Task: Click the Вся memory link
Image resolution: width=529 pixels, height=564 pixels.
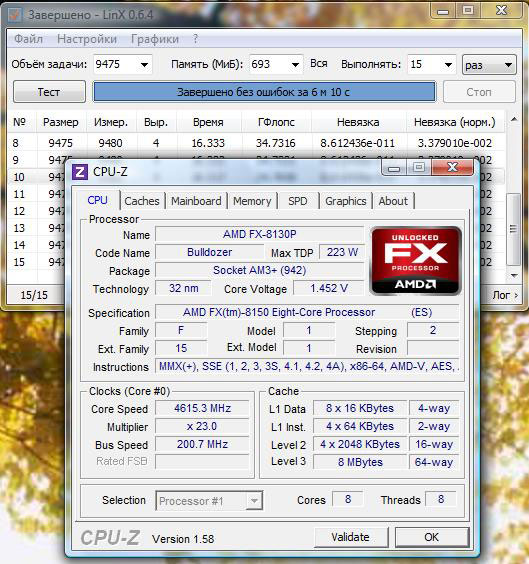Action: [319, 64]
